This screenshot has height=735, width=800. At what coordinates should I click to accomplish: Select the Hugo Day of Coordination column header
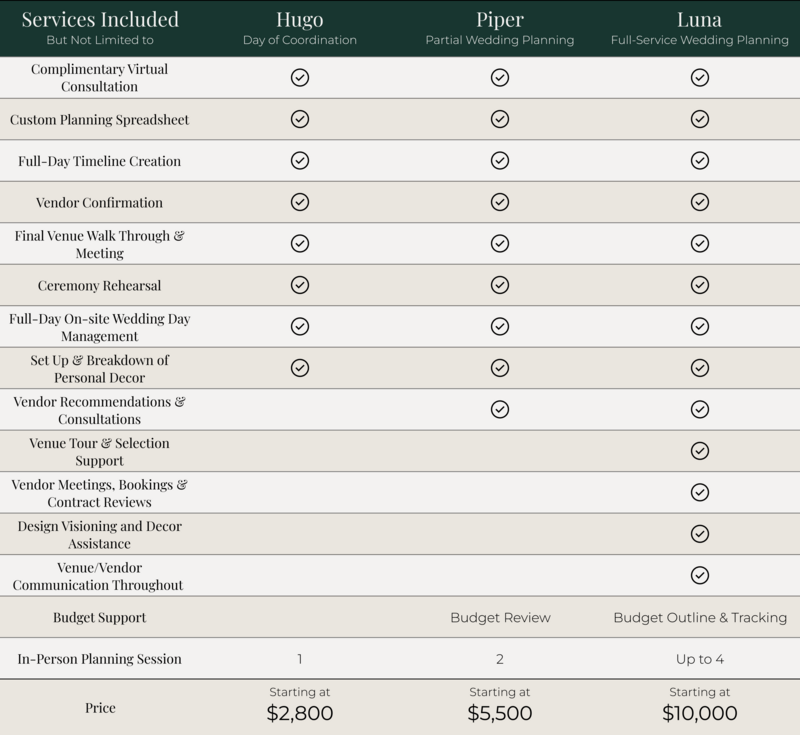[299, 28]
